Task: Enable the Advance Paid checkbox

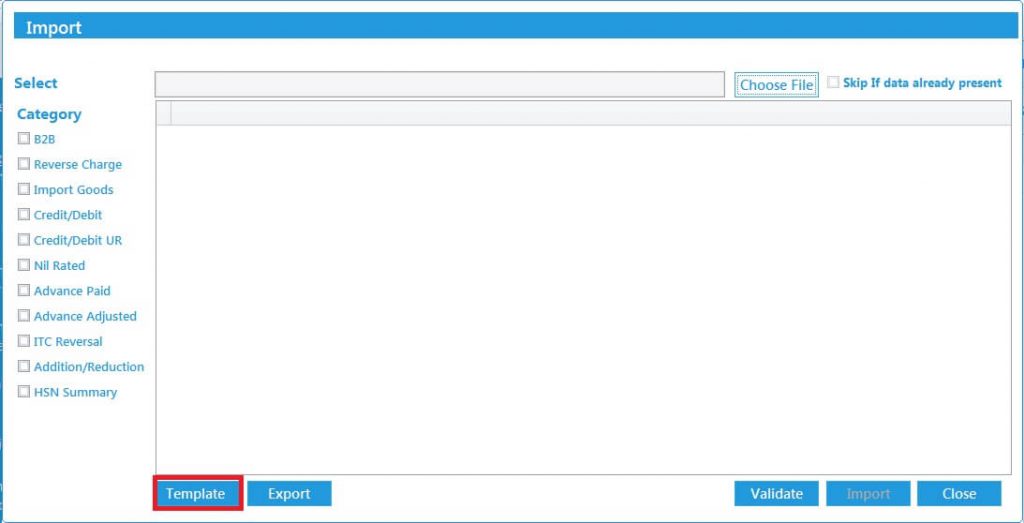Action: point(24,291)
